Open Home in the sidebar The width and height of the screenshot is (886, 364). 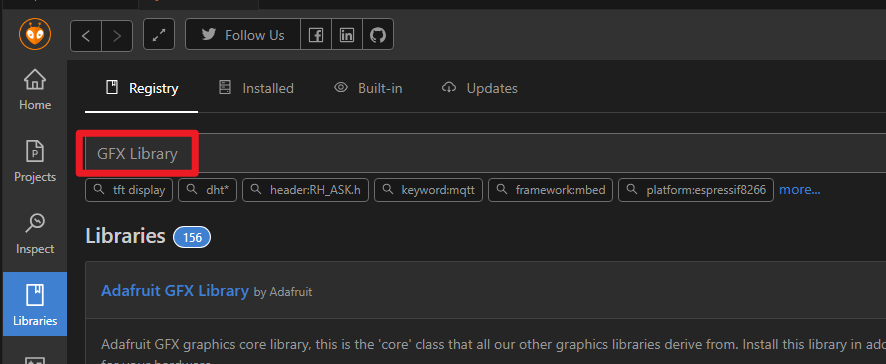(35, 89)
